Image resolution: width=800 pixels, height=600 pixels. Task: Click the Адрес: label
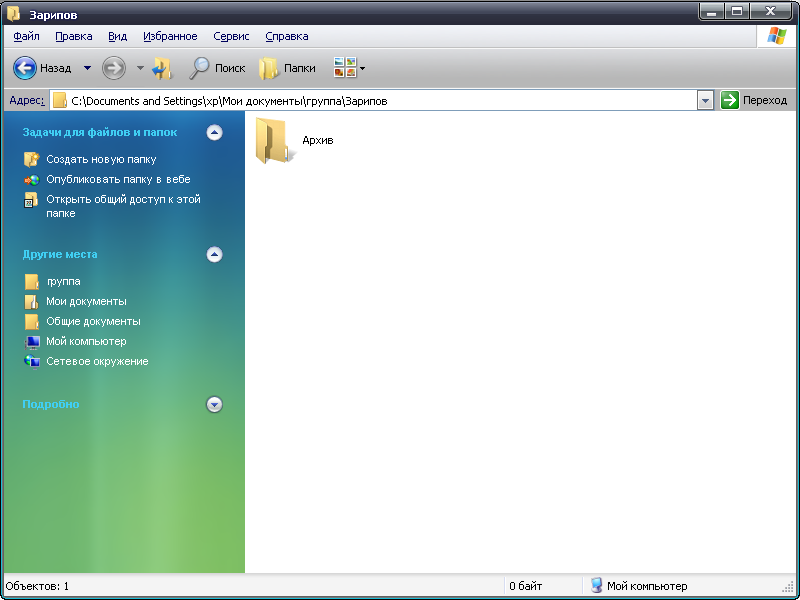(x=27, y=100)
